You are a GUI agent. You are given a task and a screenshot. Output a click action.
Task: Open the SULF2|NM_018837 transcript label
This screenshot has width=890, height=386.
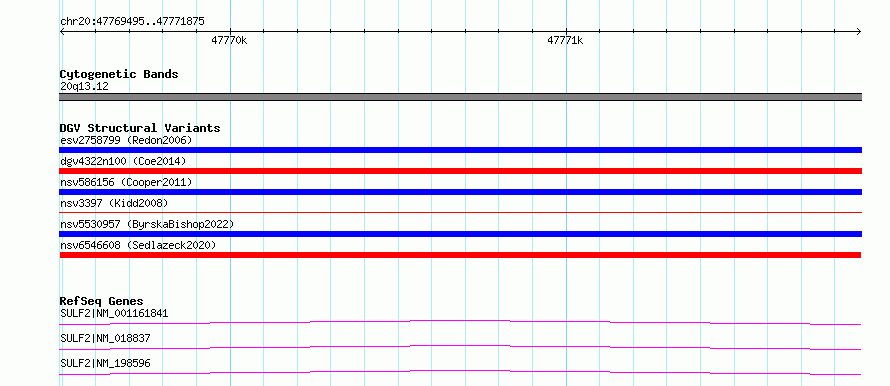105,338
